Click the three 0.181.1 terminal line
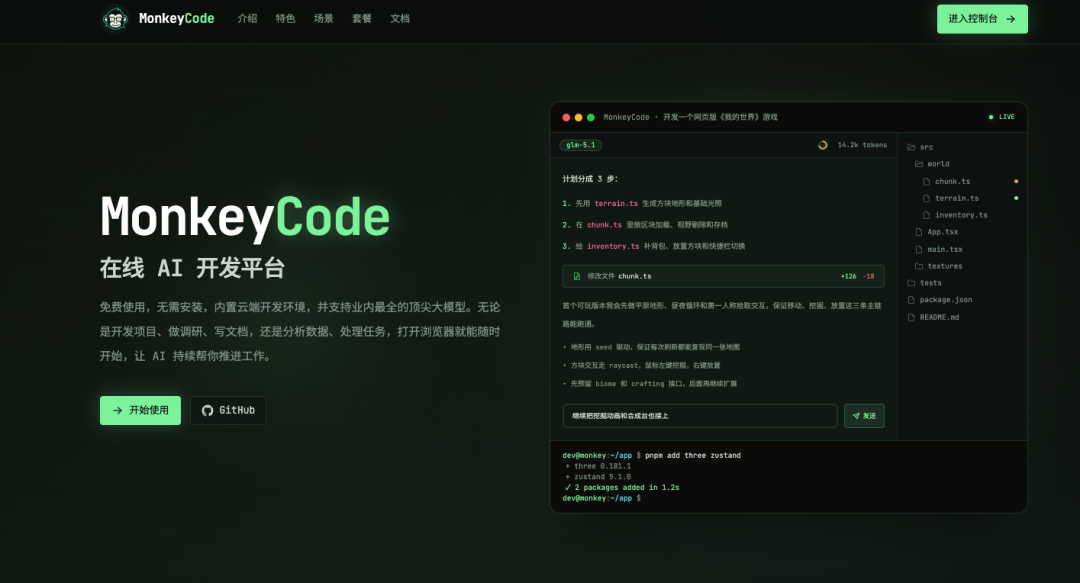 pyautogui.click(x=598, y=466)
